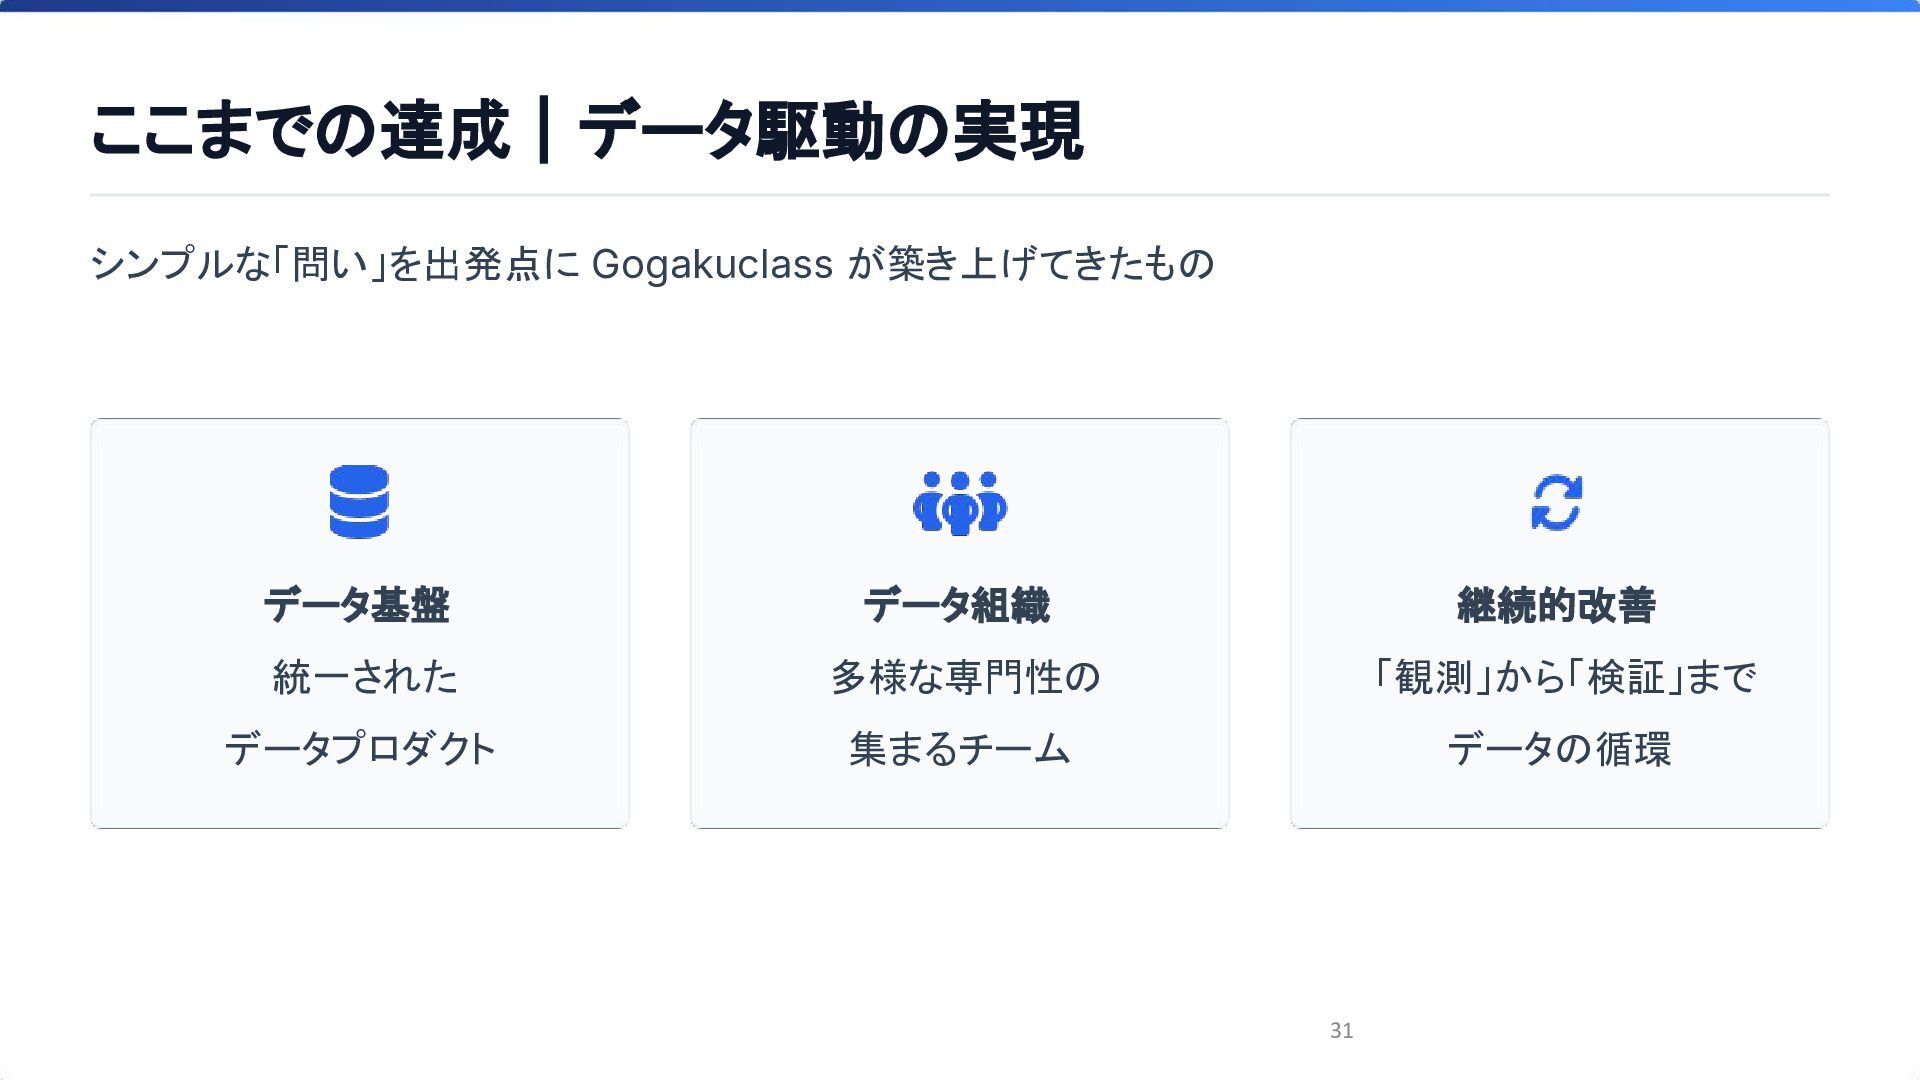Screen dimensions: 1920x1080
Task: Click the データ駆動の実現 title text
Action: tap(830, 132)
